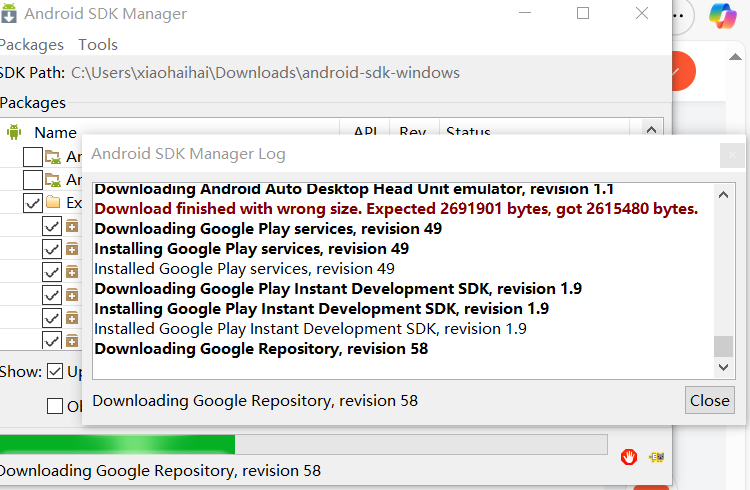Image resolution: width=750 pixels, height=490 pixels.
Task: Click 'Downloading Android Auto Desktop Head Unit emulator' line
Action: pyautogui.click(x=354, y=189)
